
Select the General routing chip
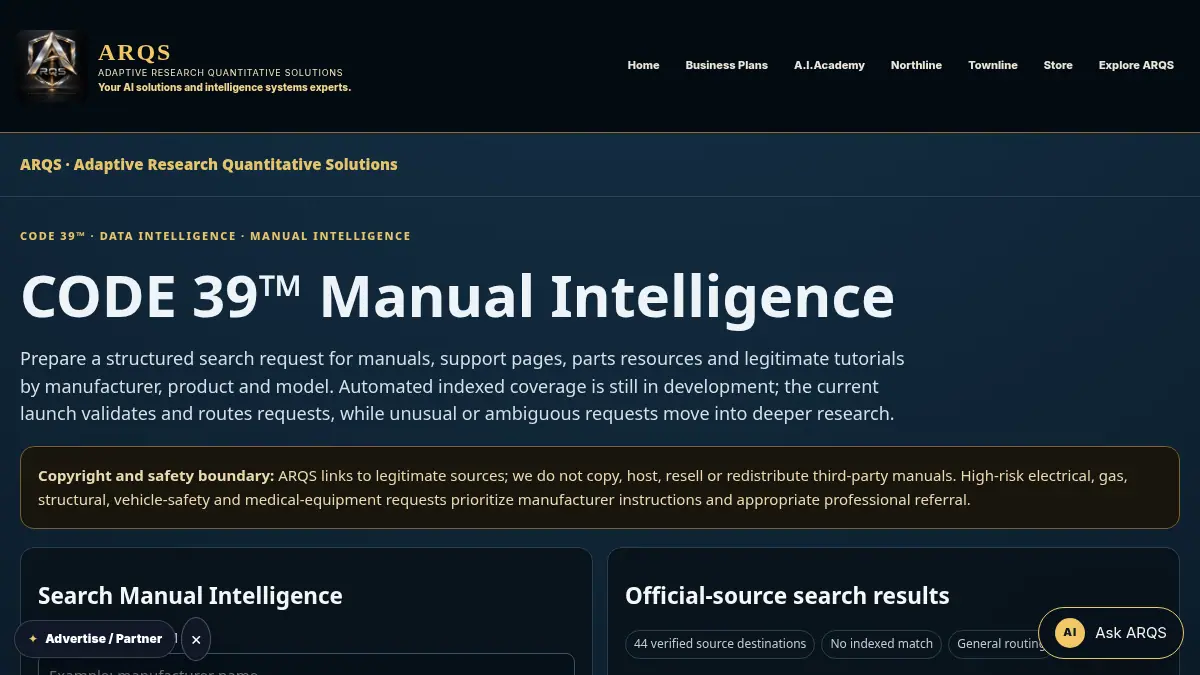pyautogui.click(x=1000, y=644)
